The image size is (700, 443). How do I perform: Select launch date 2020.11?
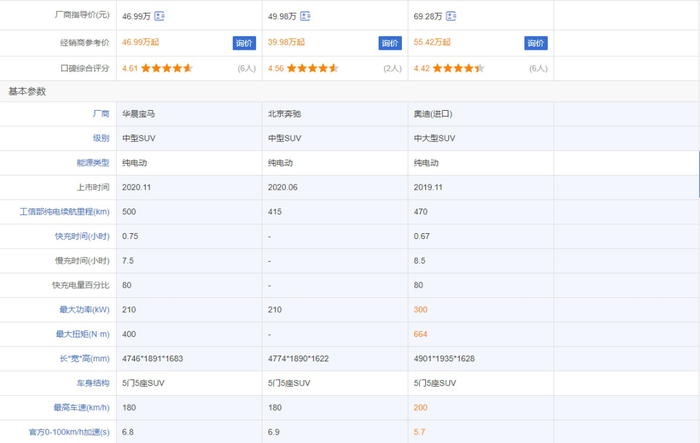tap(137, 187)
